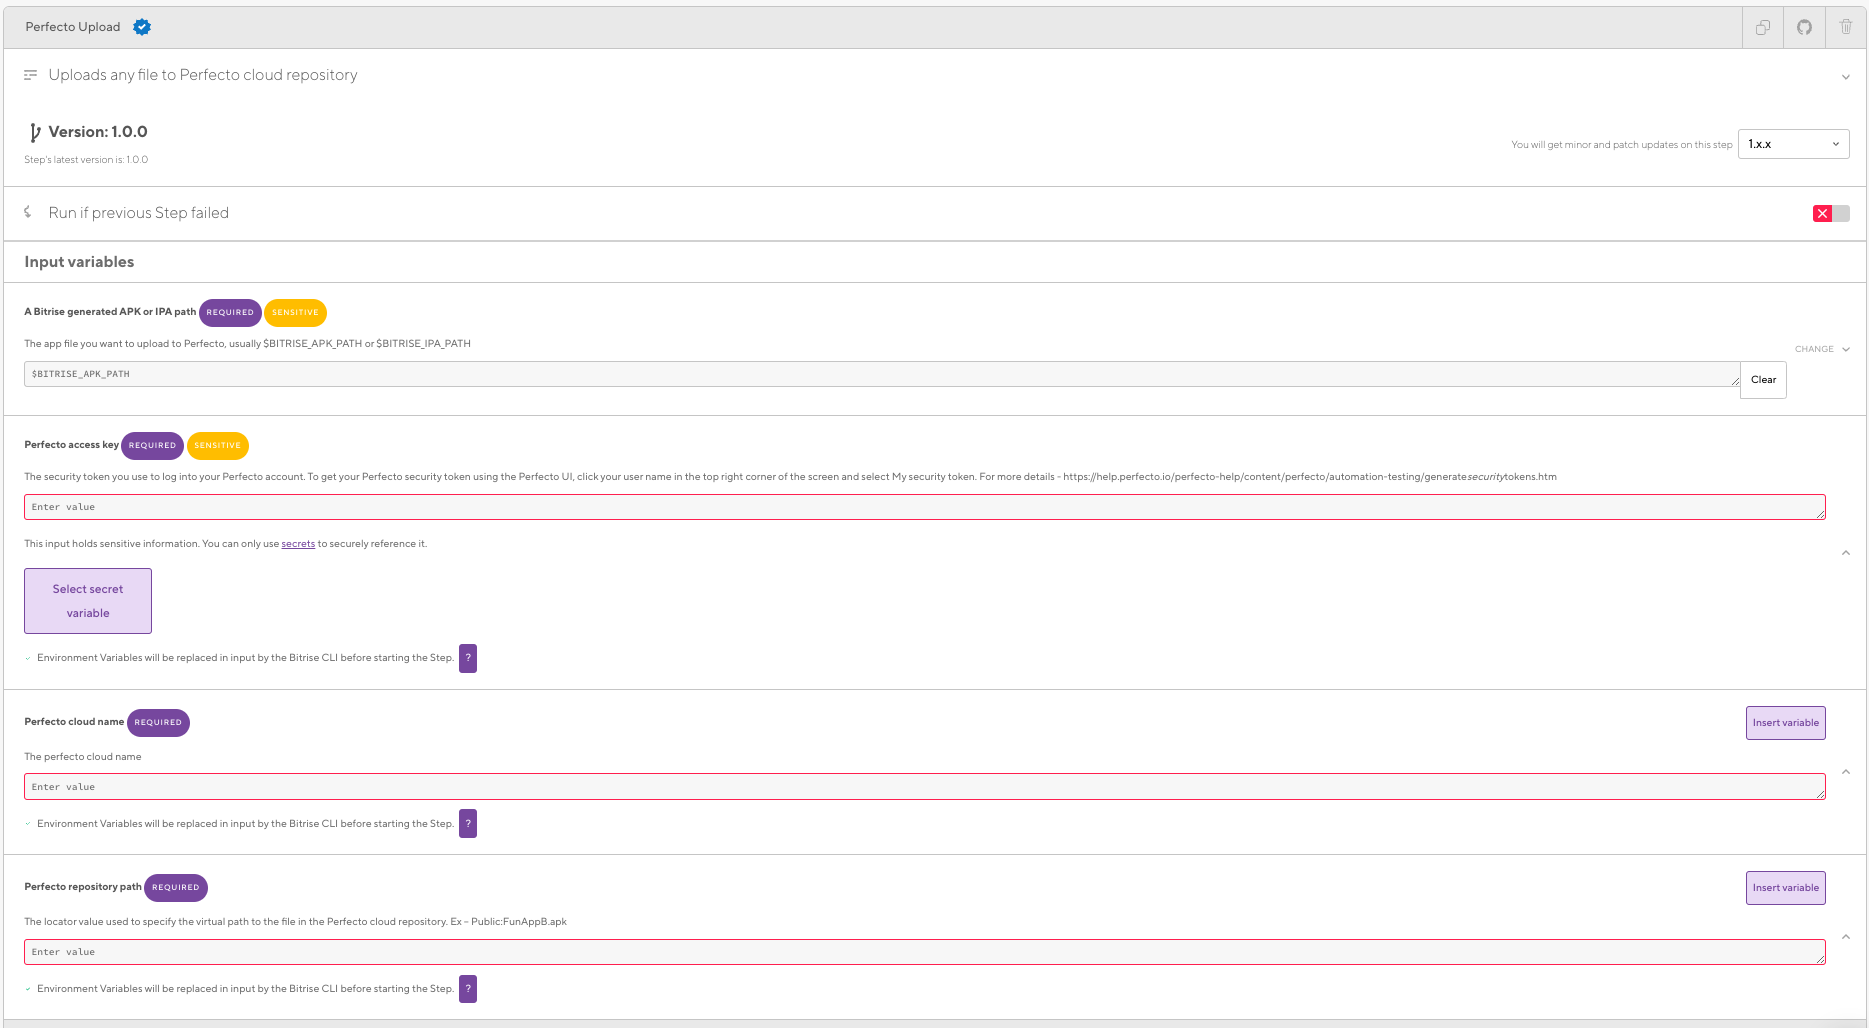Click REQUIRED badge on Perfecto repository path
Viewport: 1869px width, 1028px height.
[x=176, y=888]
